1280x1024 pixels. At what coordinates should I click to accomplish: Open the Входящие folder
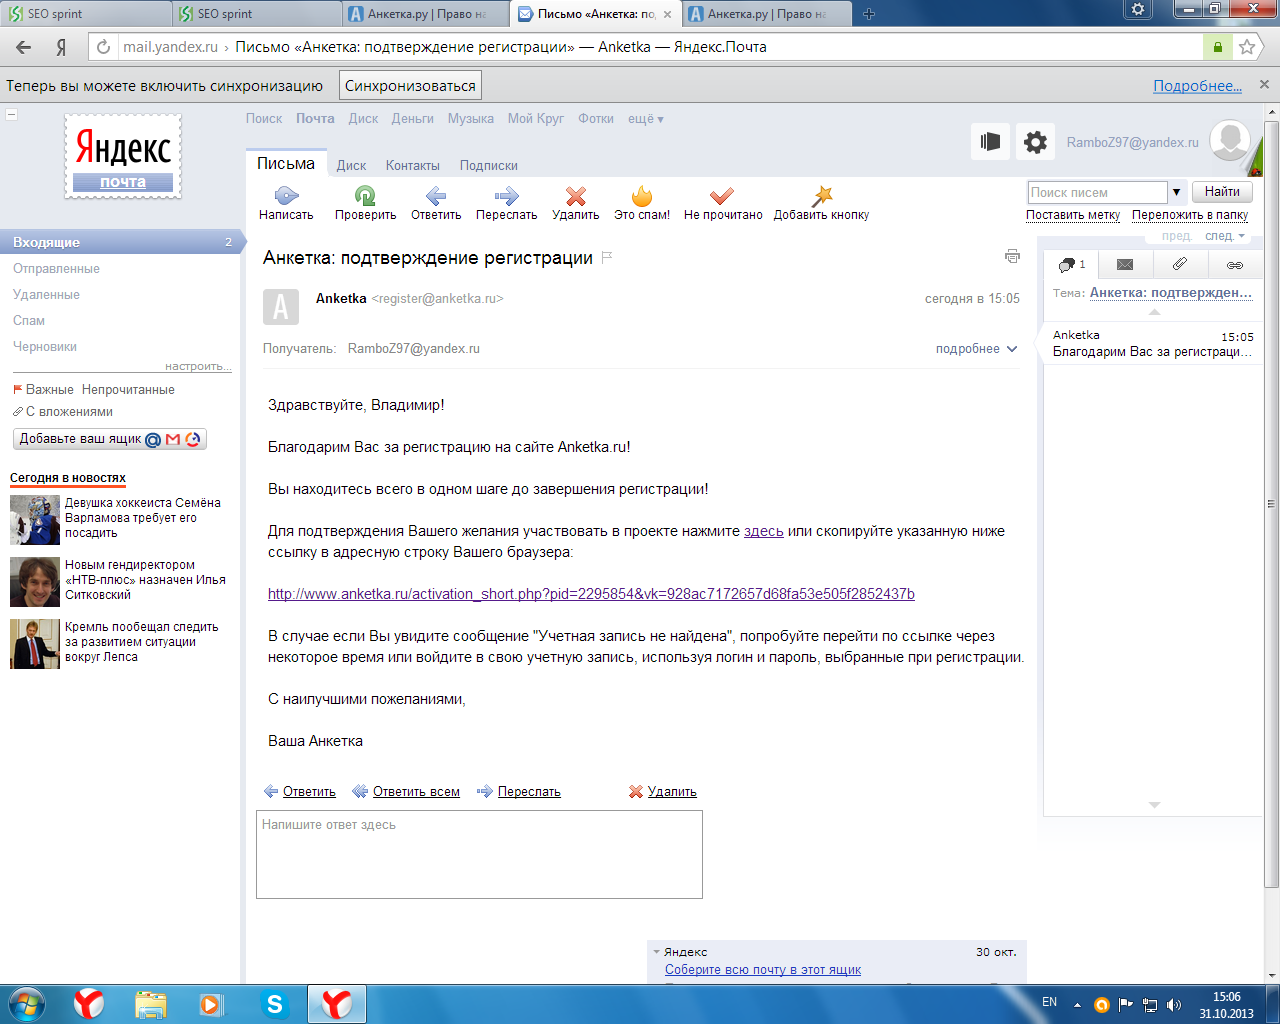120,242
